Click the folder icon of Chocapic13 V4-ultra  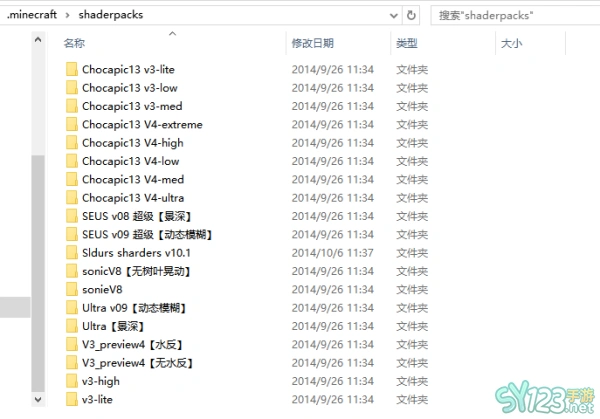pos(72,198)
